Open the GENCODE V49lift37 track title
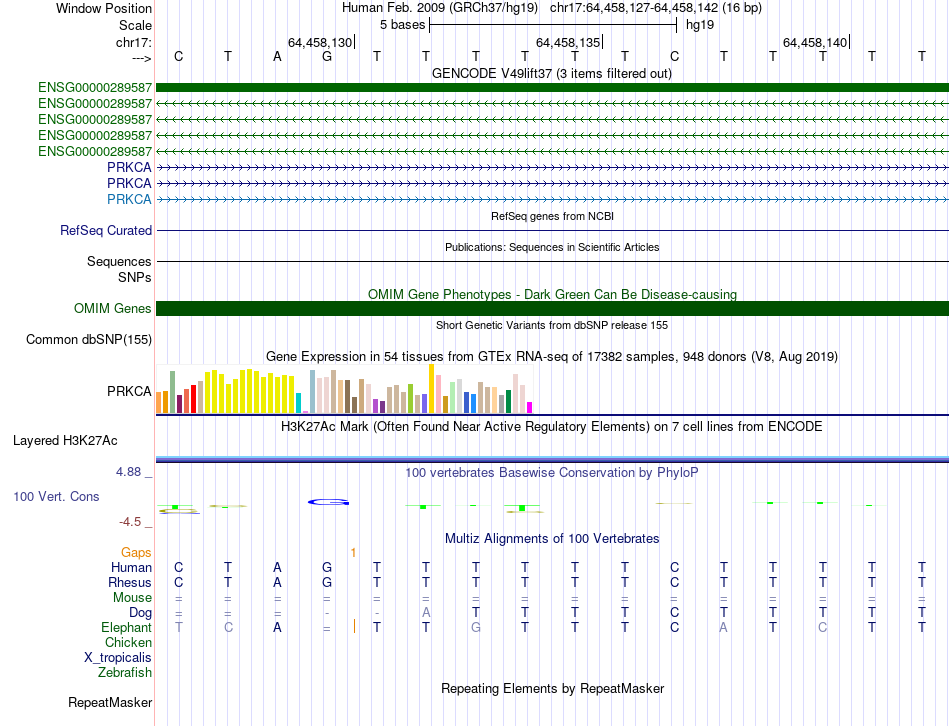Viewport: 950px width, 726px height. coord(551,73)
